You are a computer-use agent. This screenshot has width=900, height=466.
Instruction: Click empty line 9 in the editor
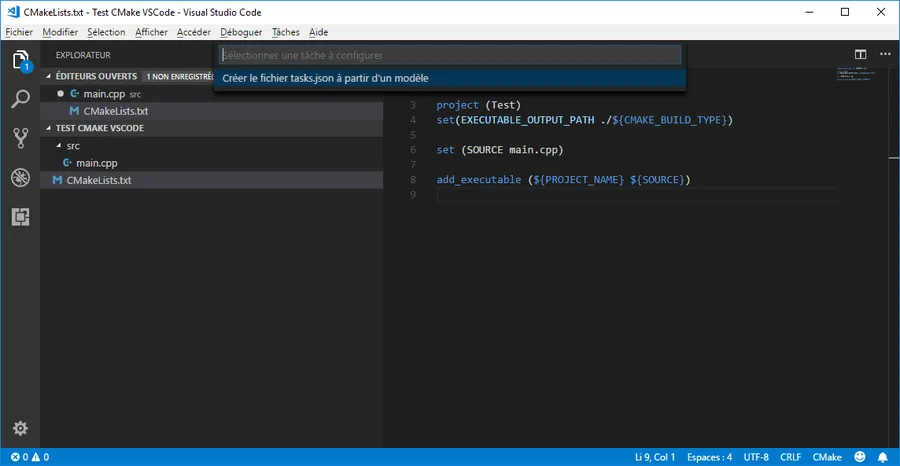coord(635,195)
